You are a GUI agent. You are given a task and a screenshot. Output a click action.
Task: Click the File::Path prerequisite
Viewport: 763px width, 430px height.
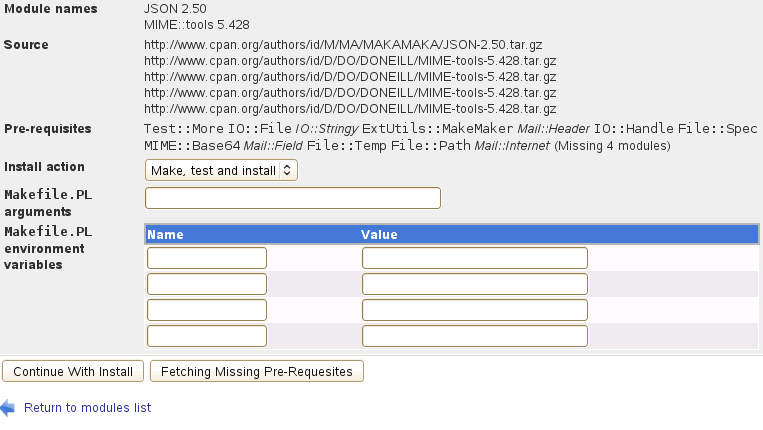click(x=431, y=146)
